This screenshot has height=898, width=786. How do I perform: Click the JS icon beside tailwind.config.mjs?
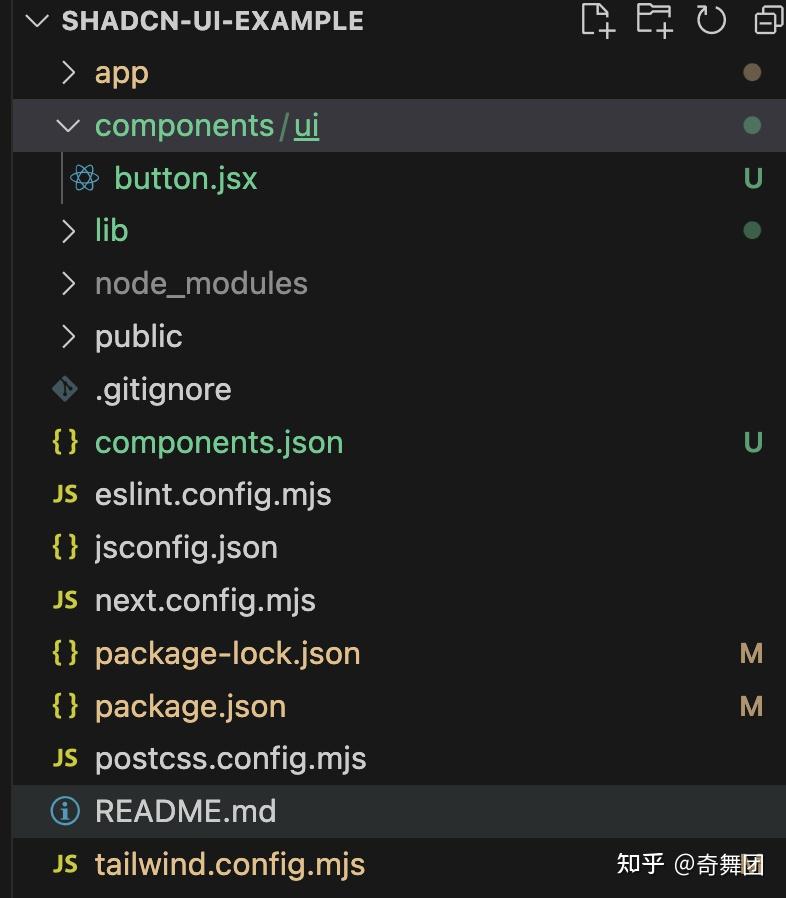[x=65, y=864]
